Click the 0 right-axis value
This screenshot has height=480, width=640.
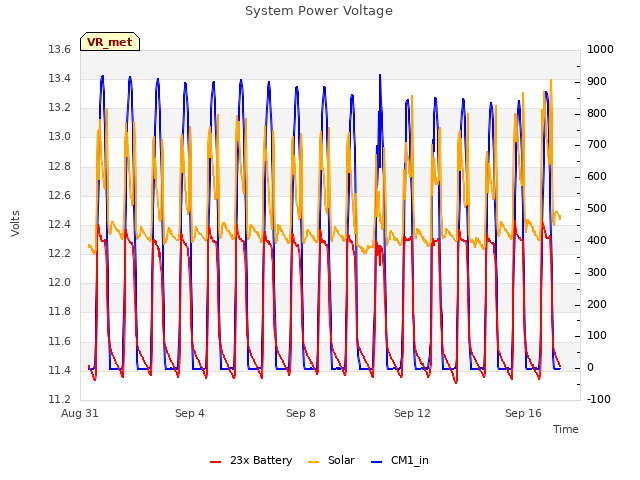590,367
